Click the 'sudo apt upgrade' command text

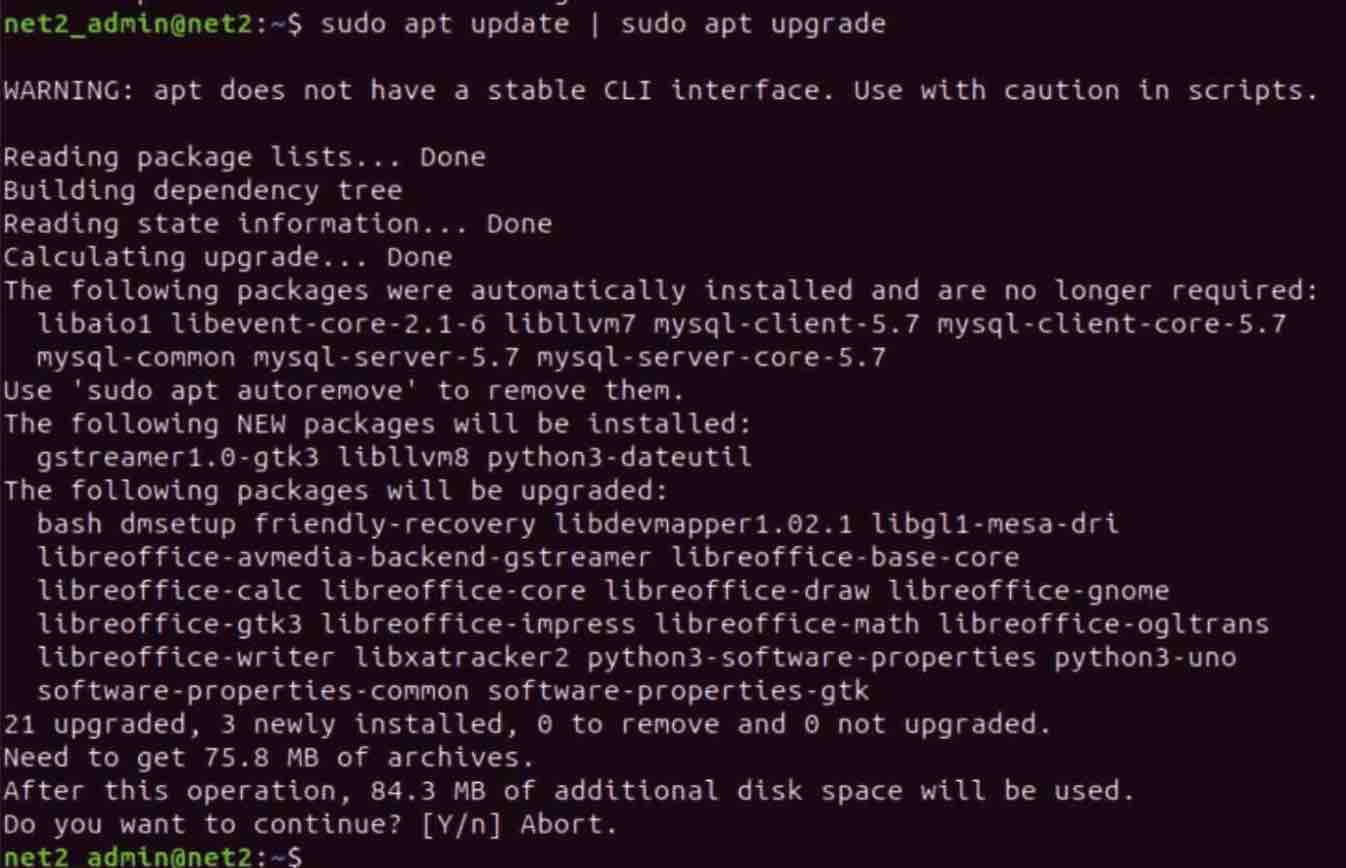tap(753, 24)
